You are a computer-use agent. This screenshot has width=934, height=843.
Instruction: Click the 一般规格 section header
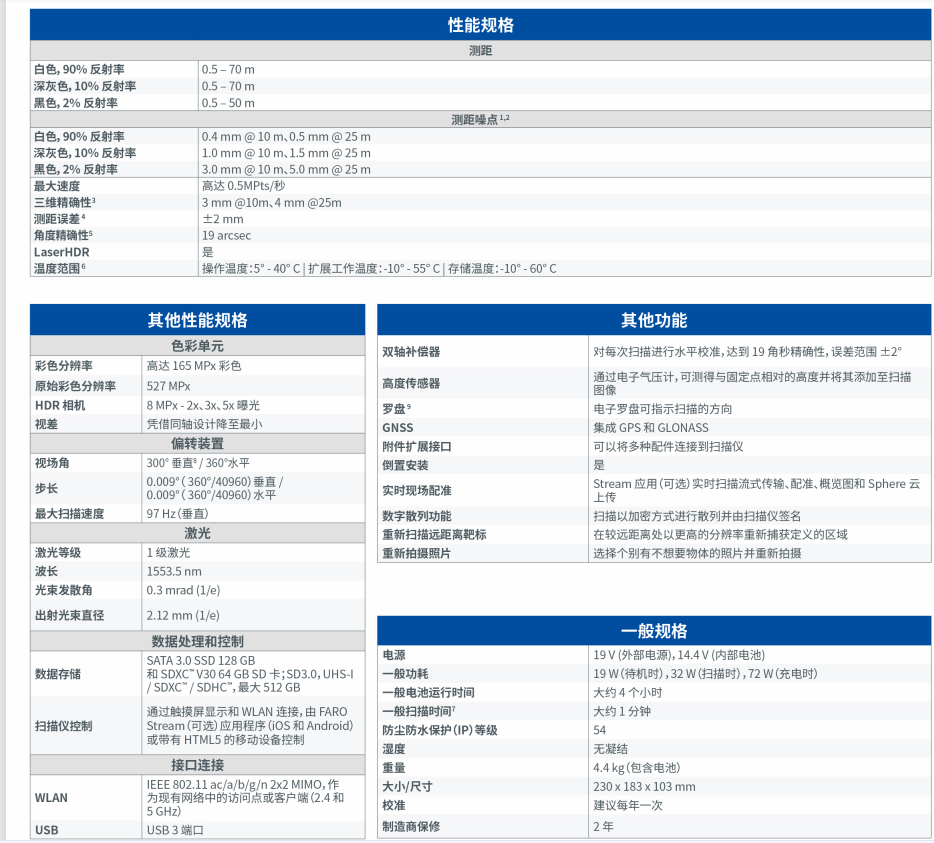653,631
